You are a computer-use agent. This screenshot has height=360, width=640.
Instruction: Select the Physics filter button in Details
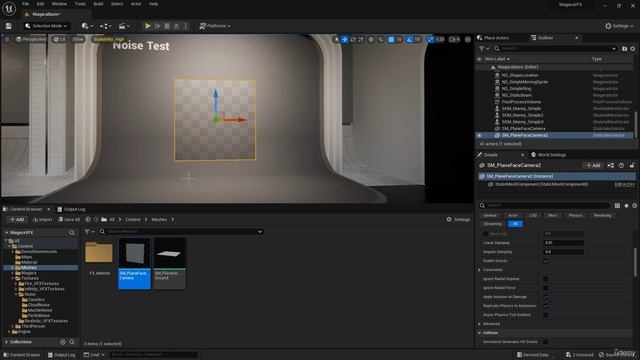(575, 216)
